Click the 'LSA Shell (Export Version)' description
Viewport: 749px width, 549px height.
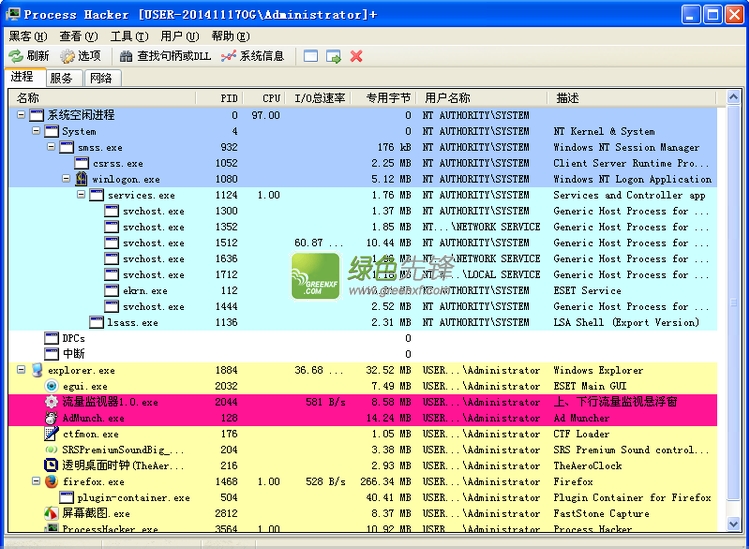626,323
